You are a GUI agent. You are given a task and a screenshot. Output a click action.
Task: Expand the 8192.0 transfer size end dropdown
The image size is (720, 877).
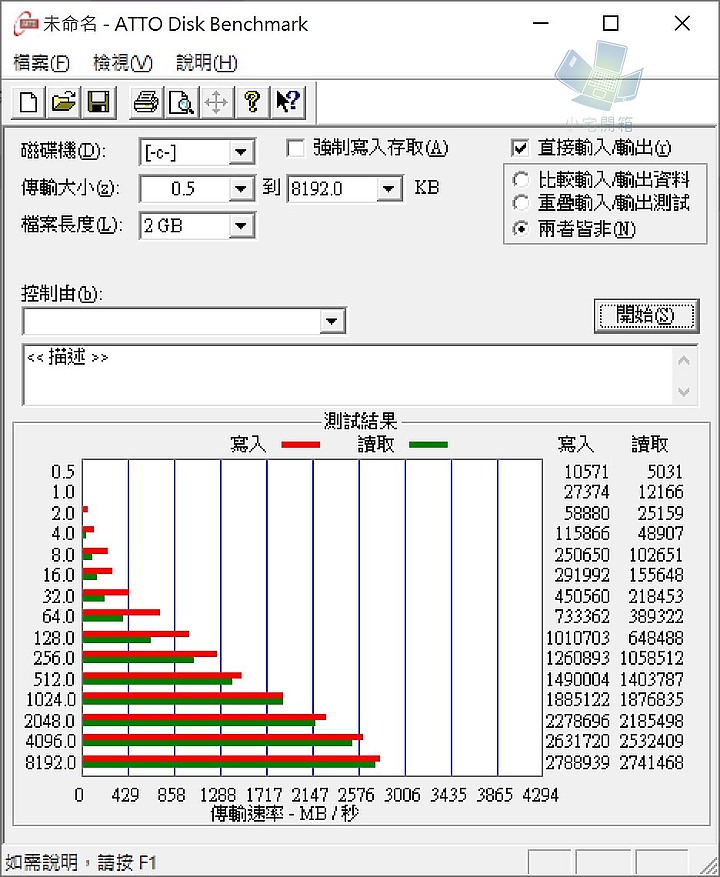pyautogui.click(x=388, y=189)
